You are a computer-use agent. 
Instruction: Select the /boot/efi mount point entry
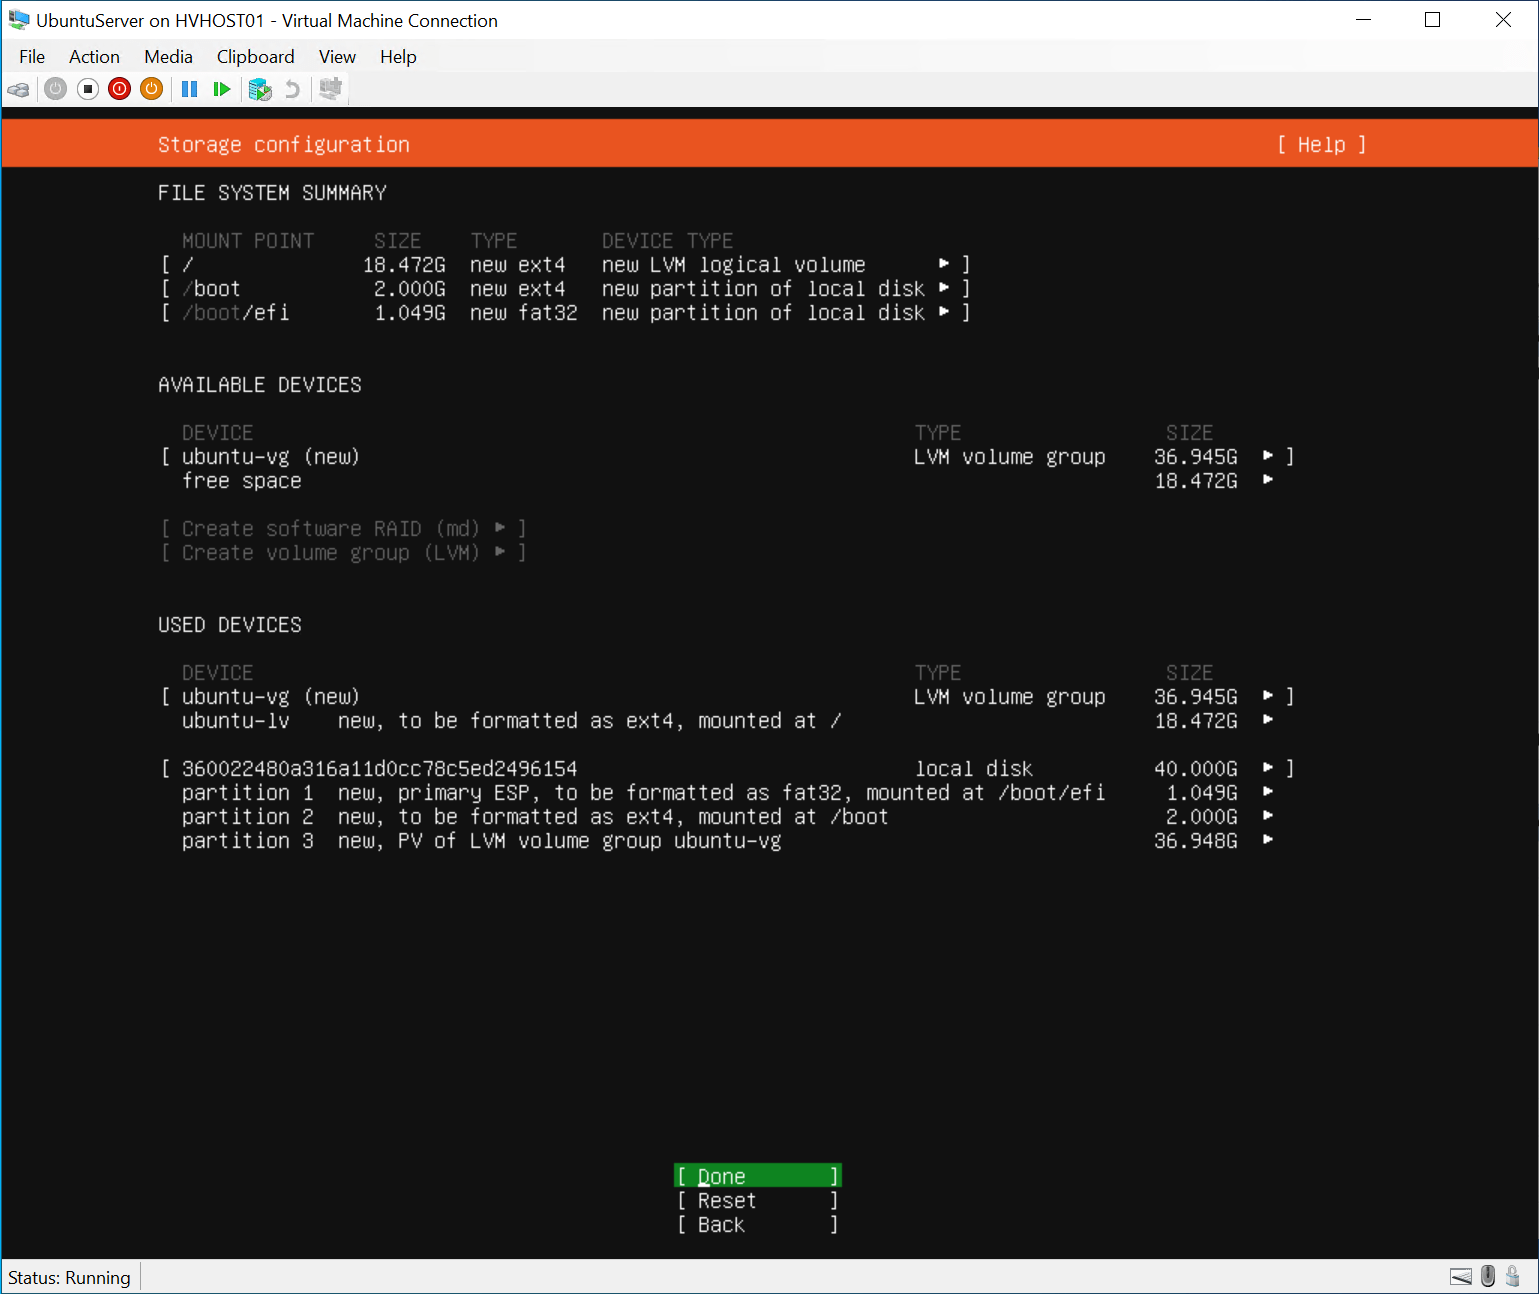[x=566, y=312]
